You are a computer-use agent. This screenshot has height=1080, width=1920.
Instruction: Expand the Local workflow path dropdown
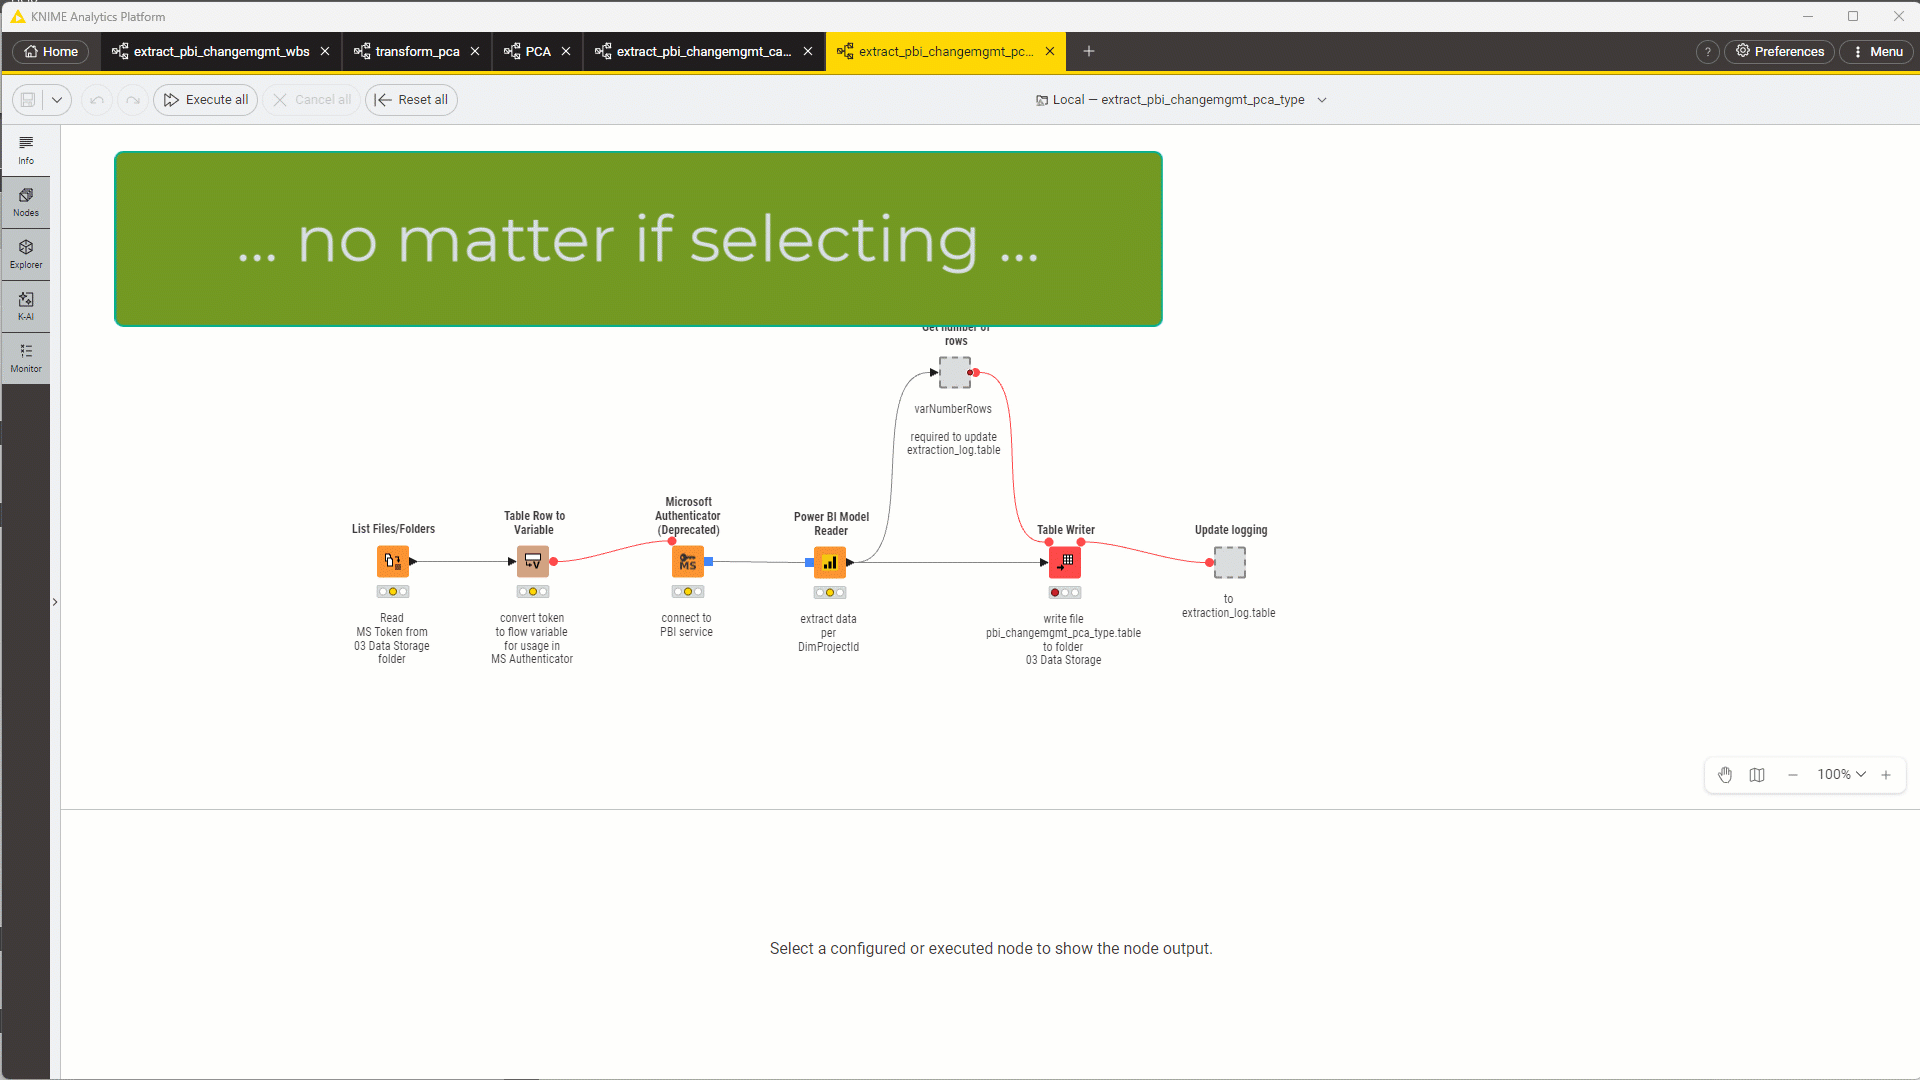point(1322,100)
